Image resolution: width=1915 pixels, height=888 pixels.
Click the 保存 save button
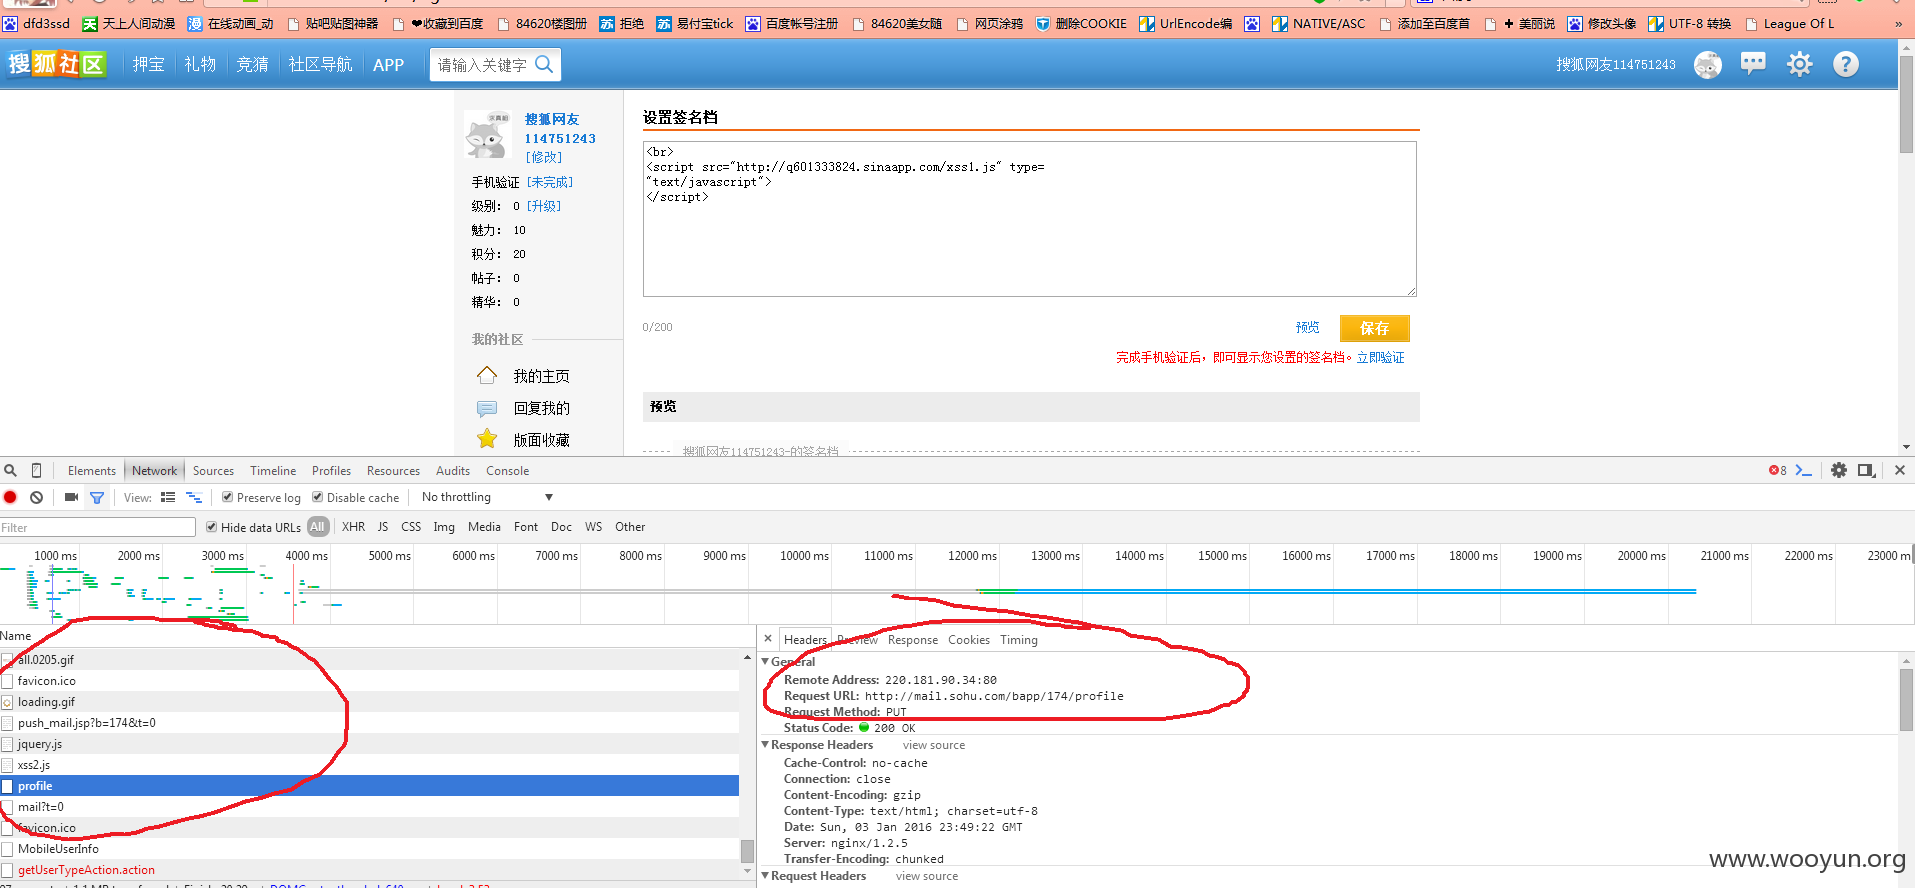[x=1374, y=328]
